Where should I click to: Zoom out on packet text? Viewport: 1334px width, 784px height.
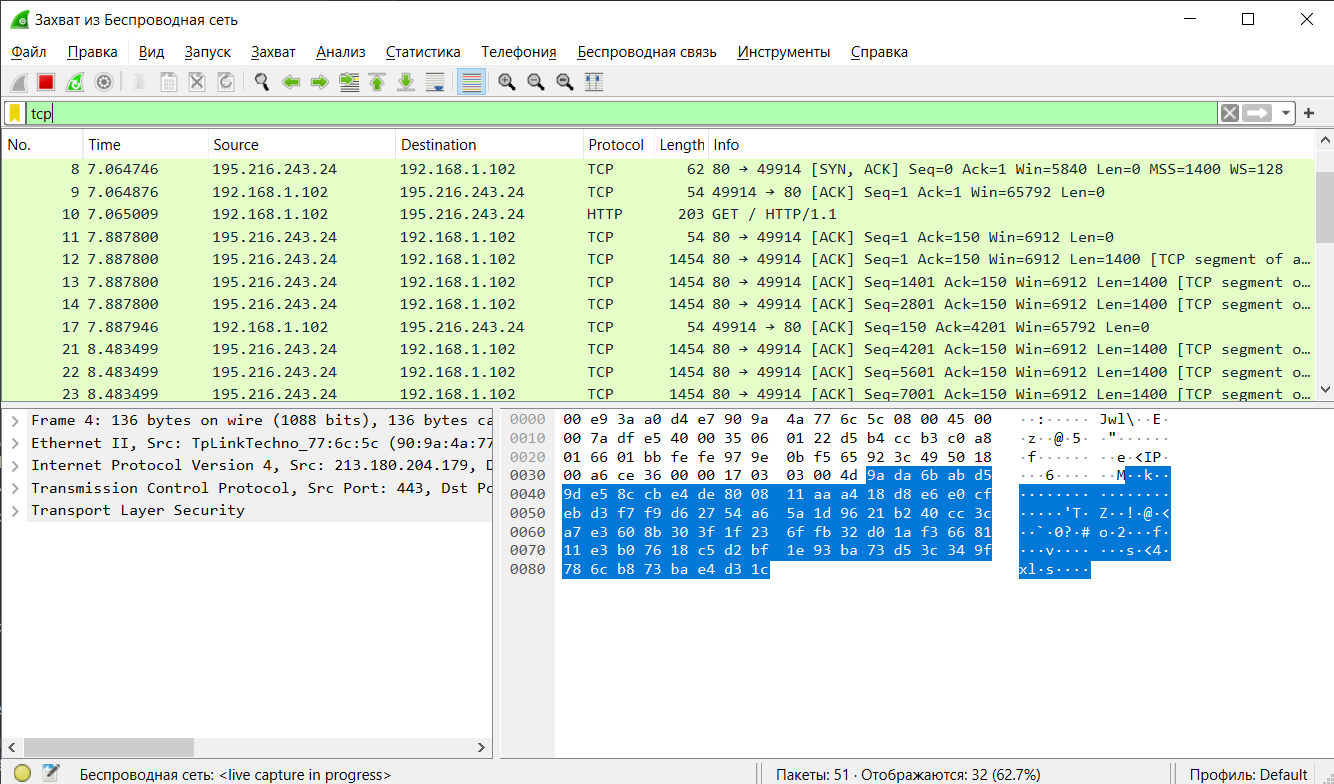[536, 82]
